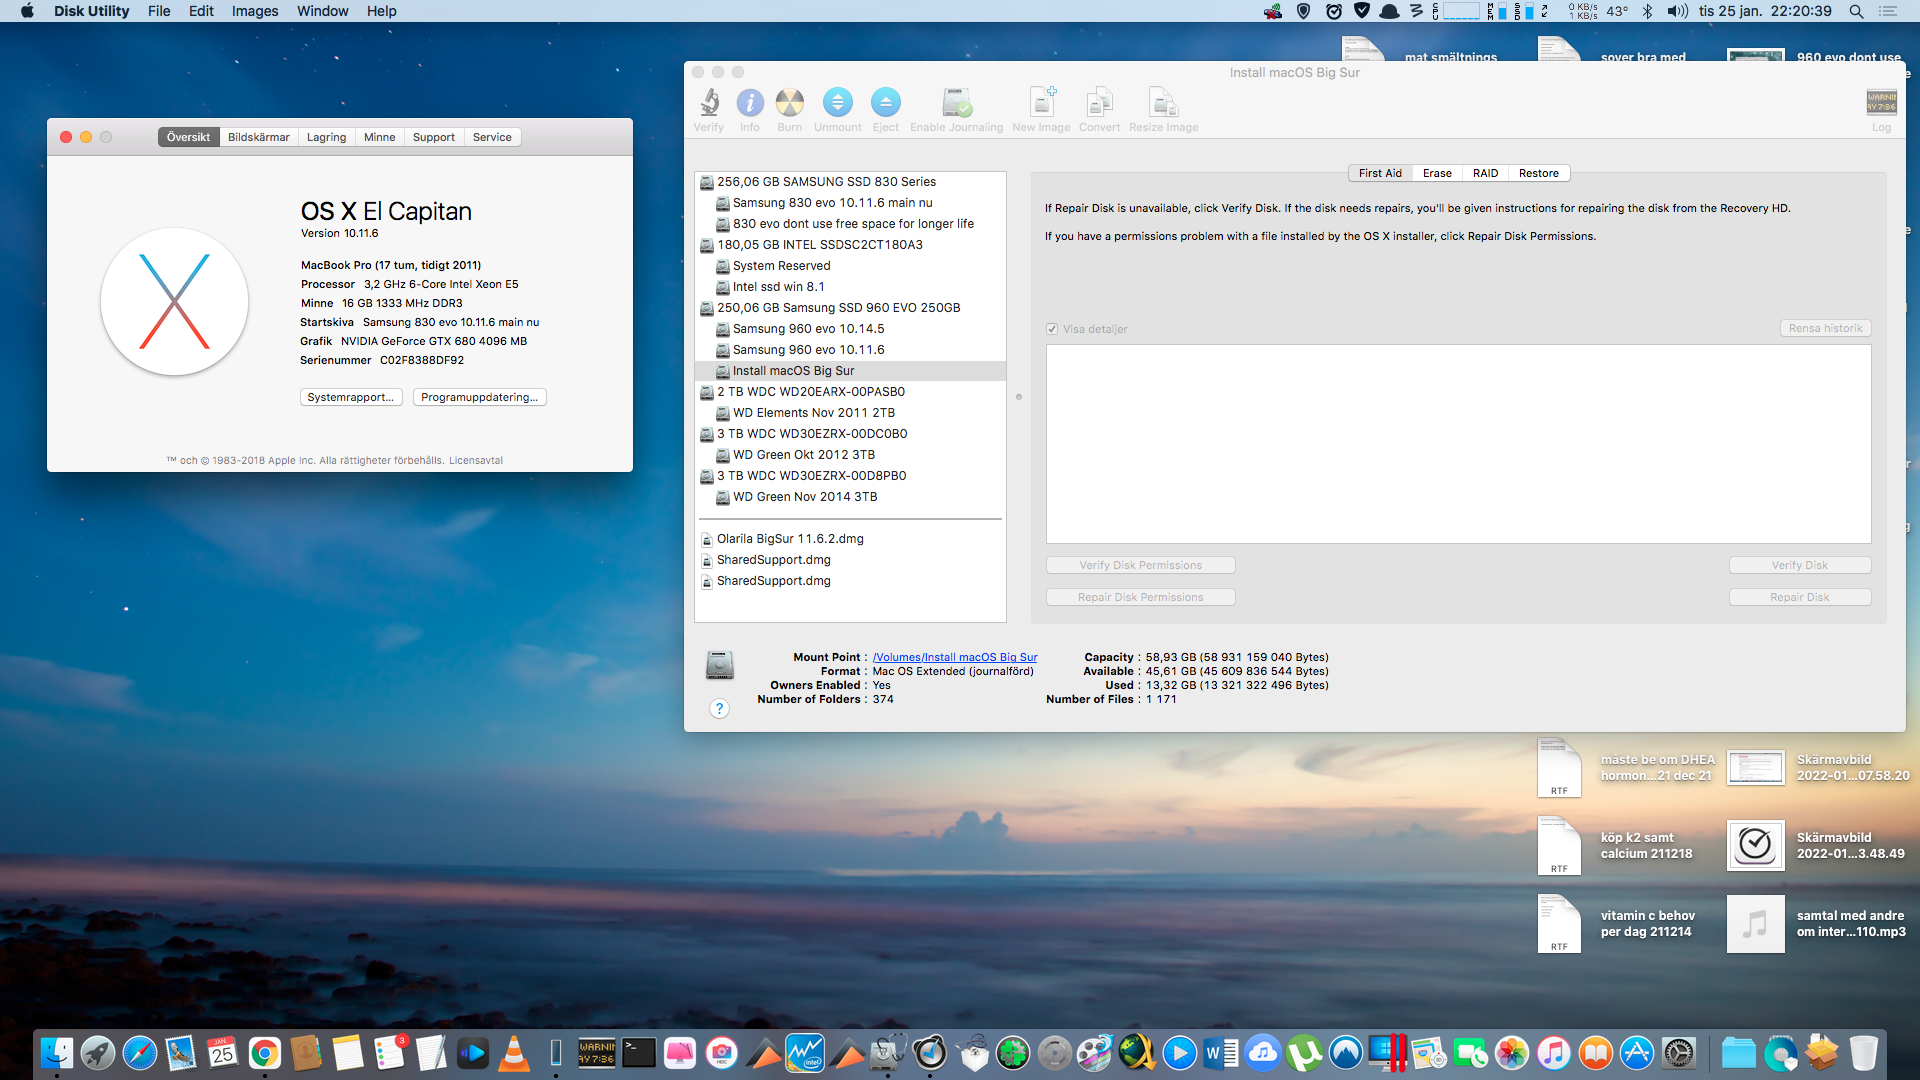Image resolution: width=1920 pixels, height=1080 pixels.
Task: Open the Apple menu
Action: [27, 11]
